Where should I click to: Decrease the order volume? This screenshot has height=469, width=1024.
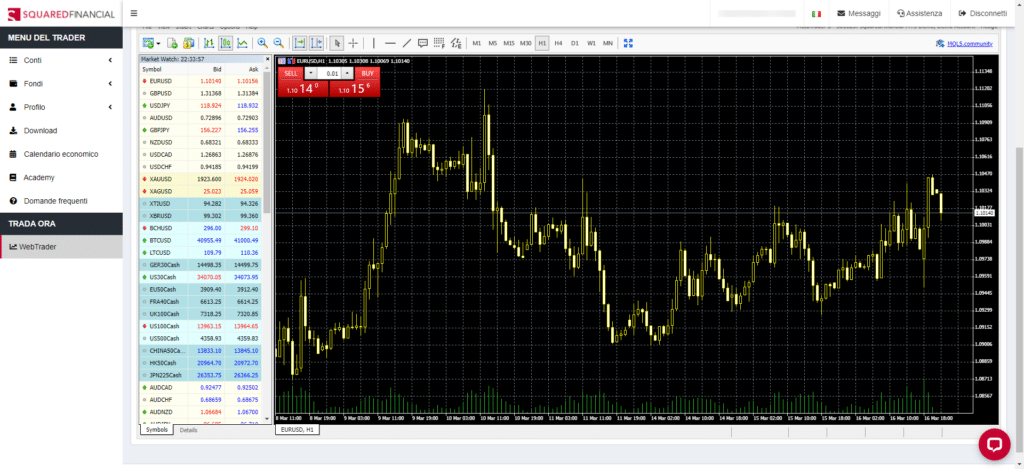tap(311, 73)
